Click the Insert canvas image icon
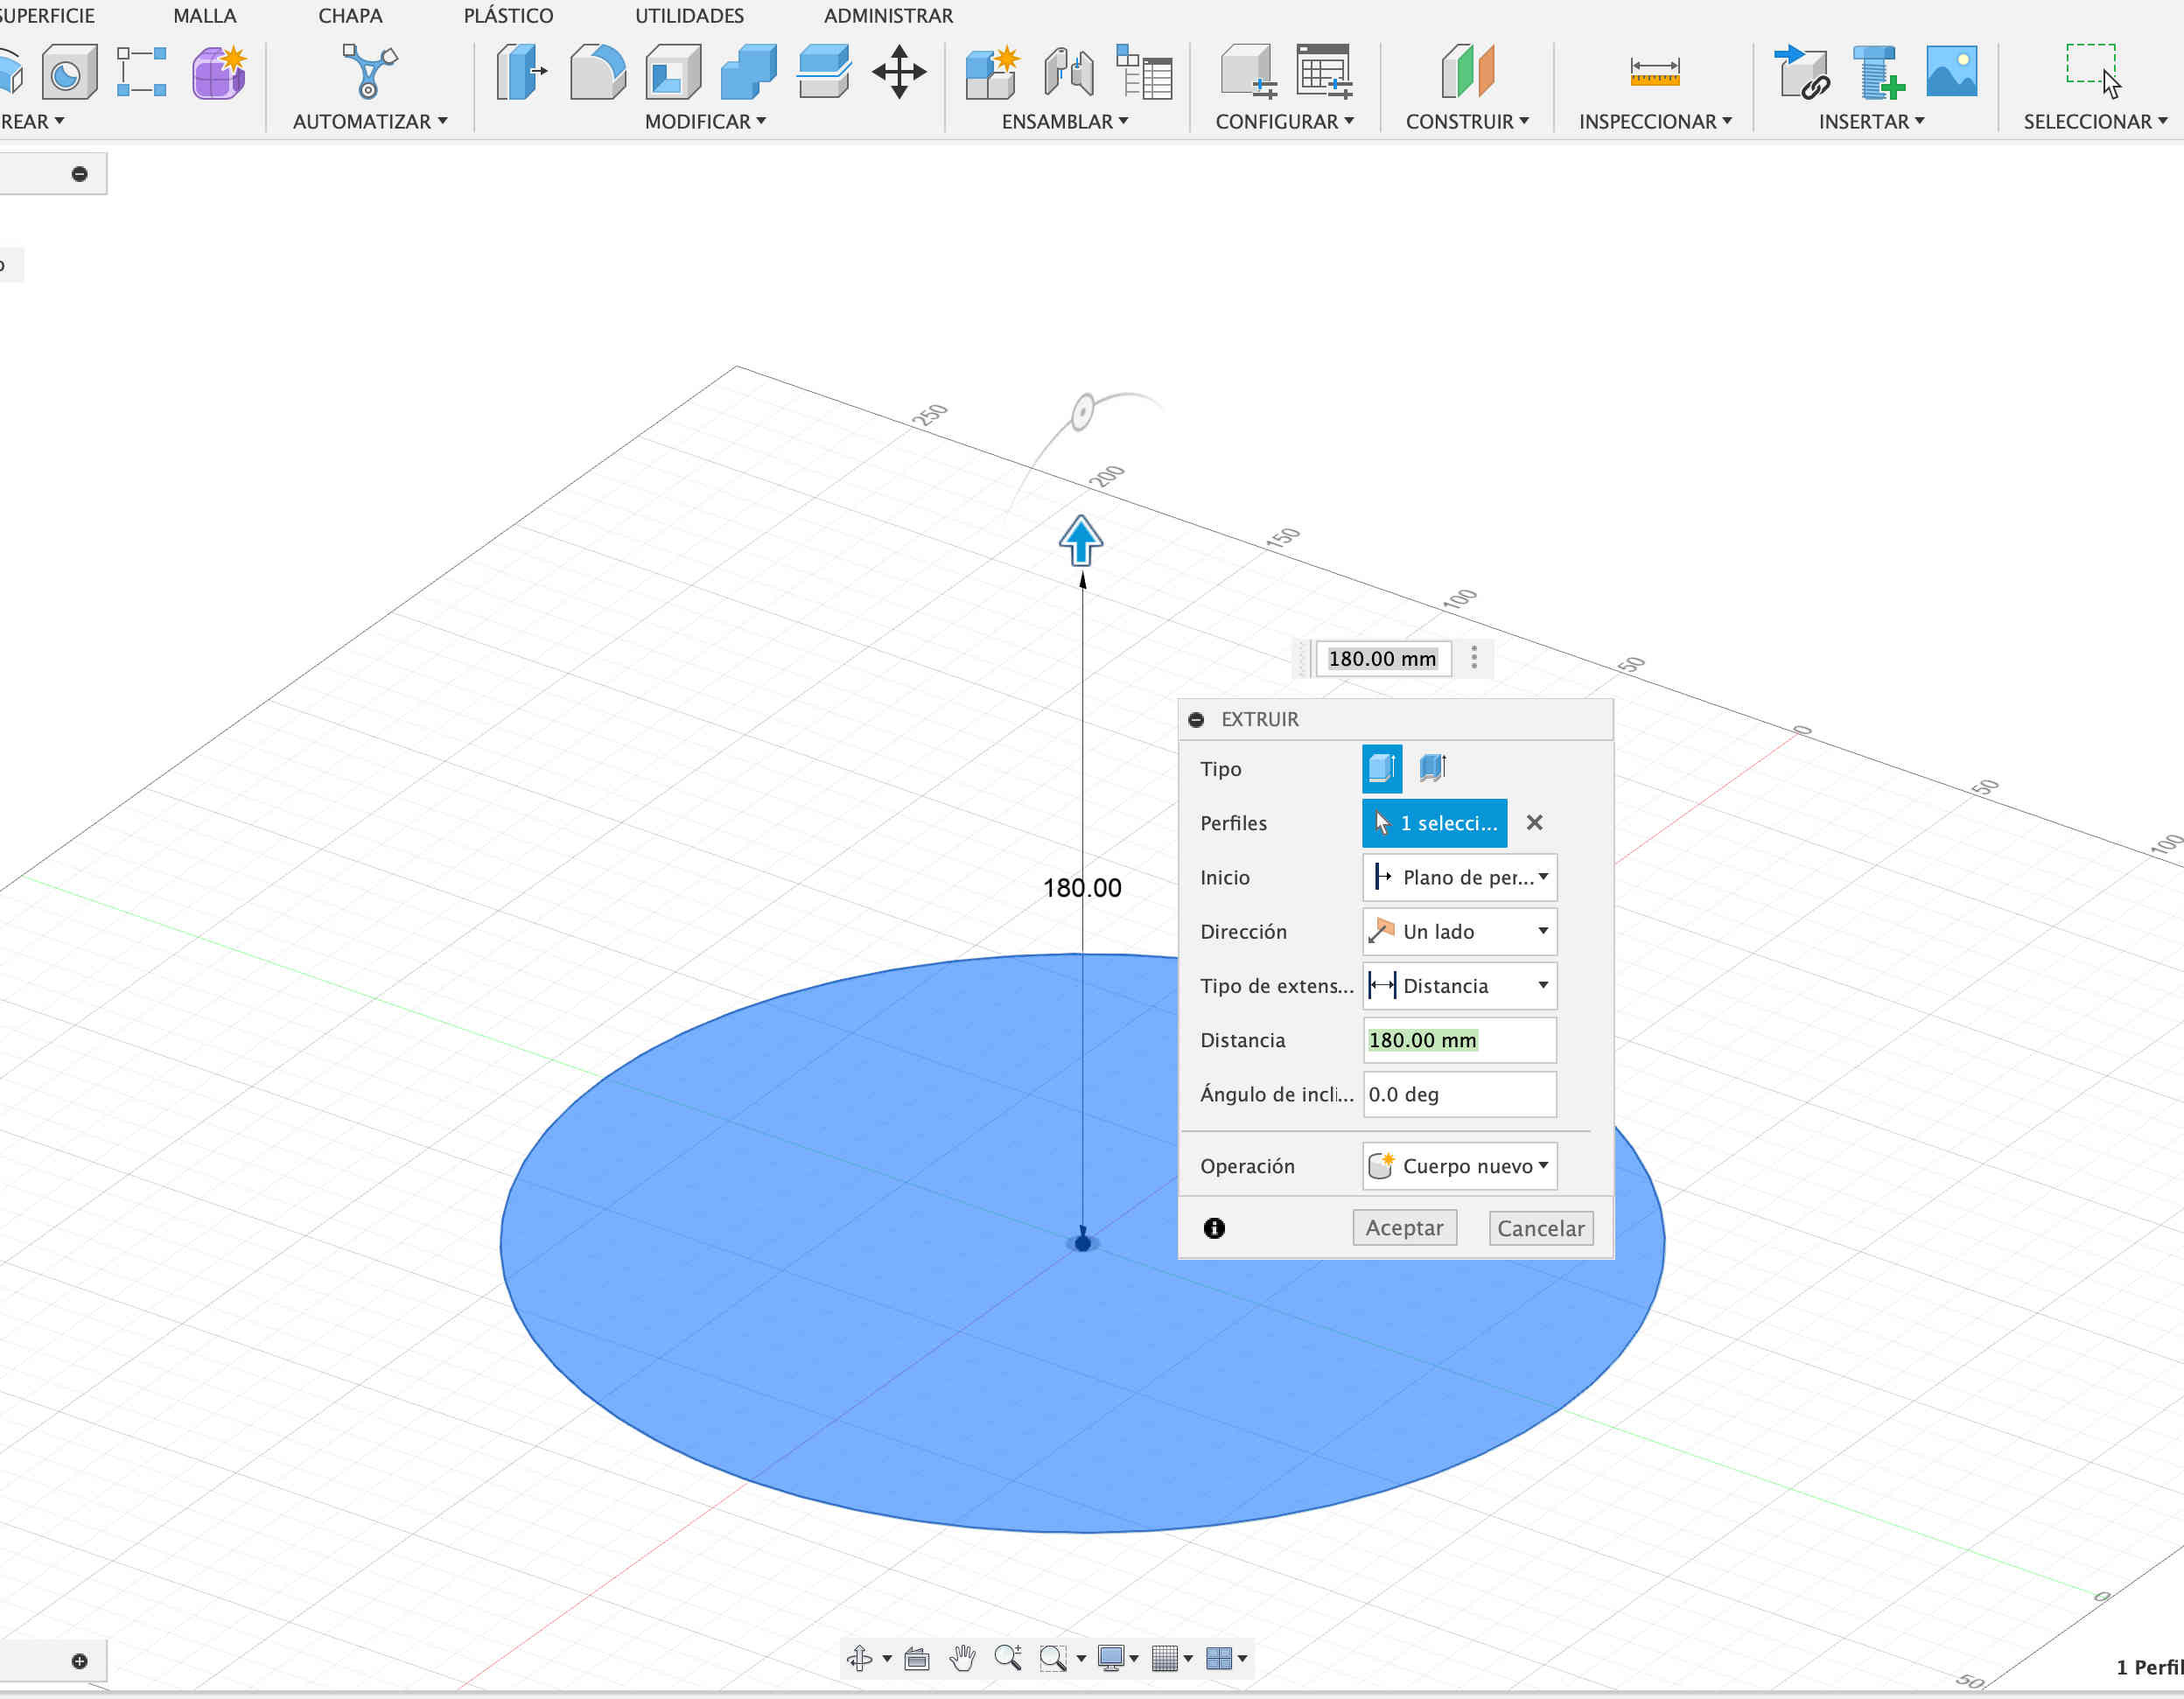This screenshot has height=1699, width=2184. (x=1952, y=72)
